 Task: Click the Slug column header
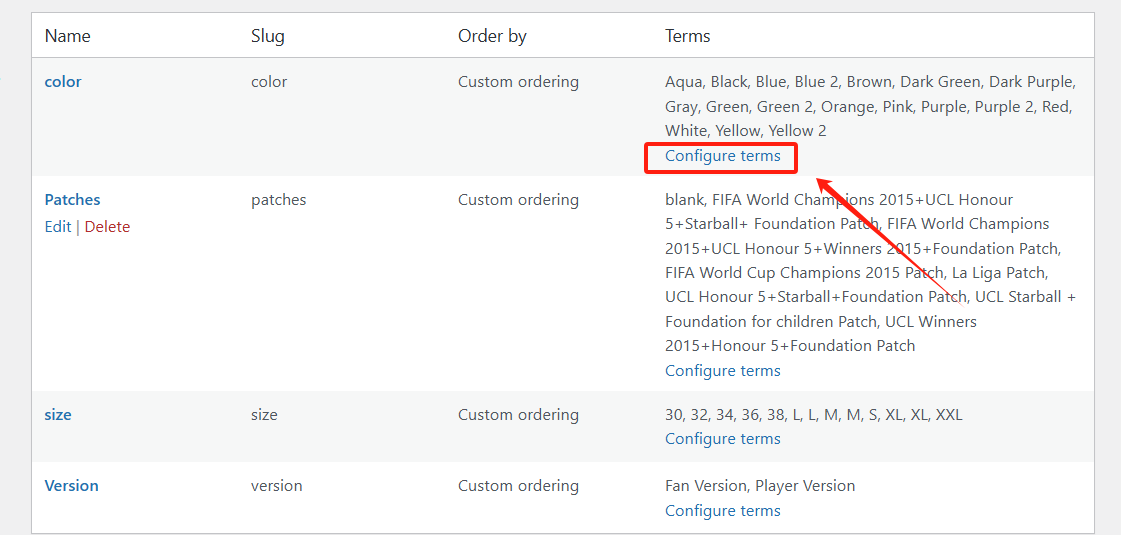[x=268, y=36]
